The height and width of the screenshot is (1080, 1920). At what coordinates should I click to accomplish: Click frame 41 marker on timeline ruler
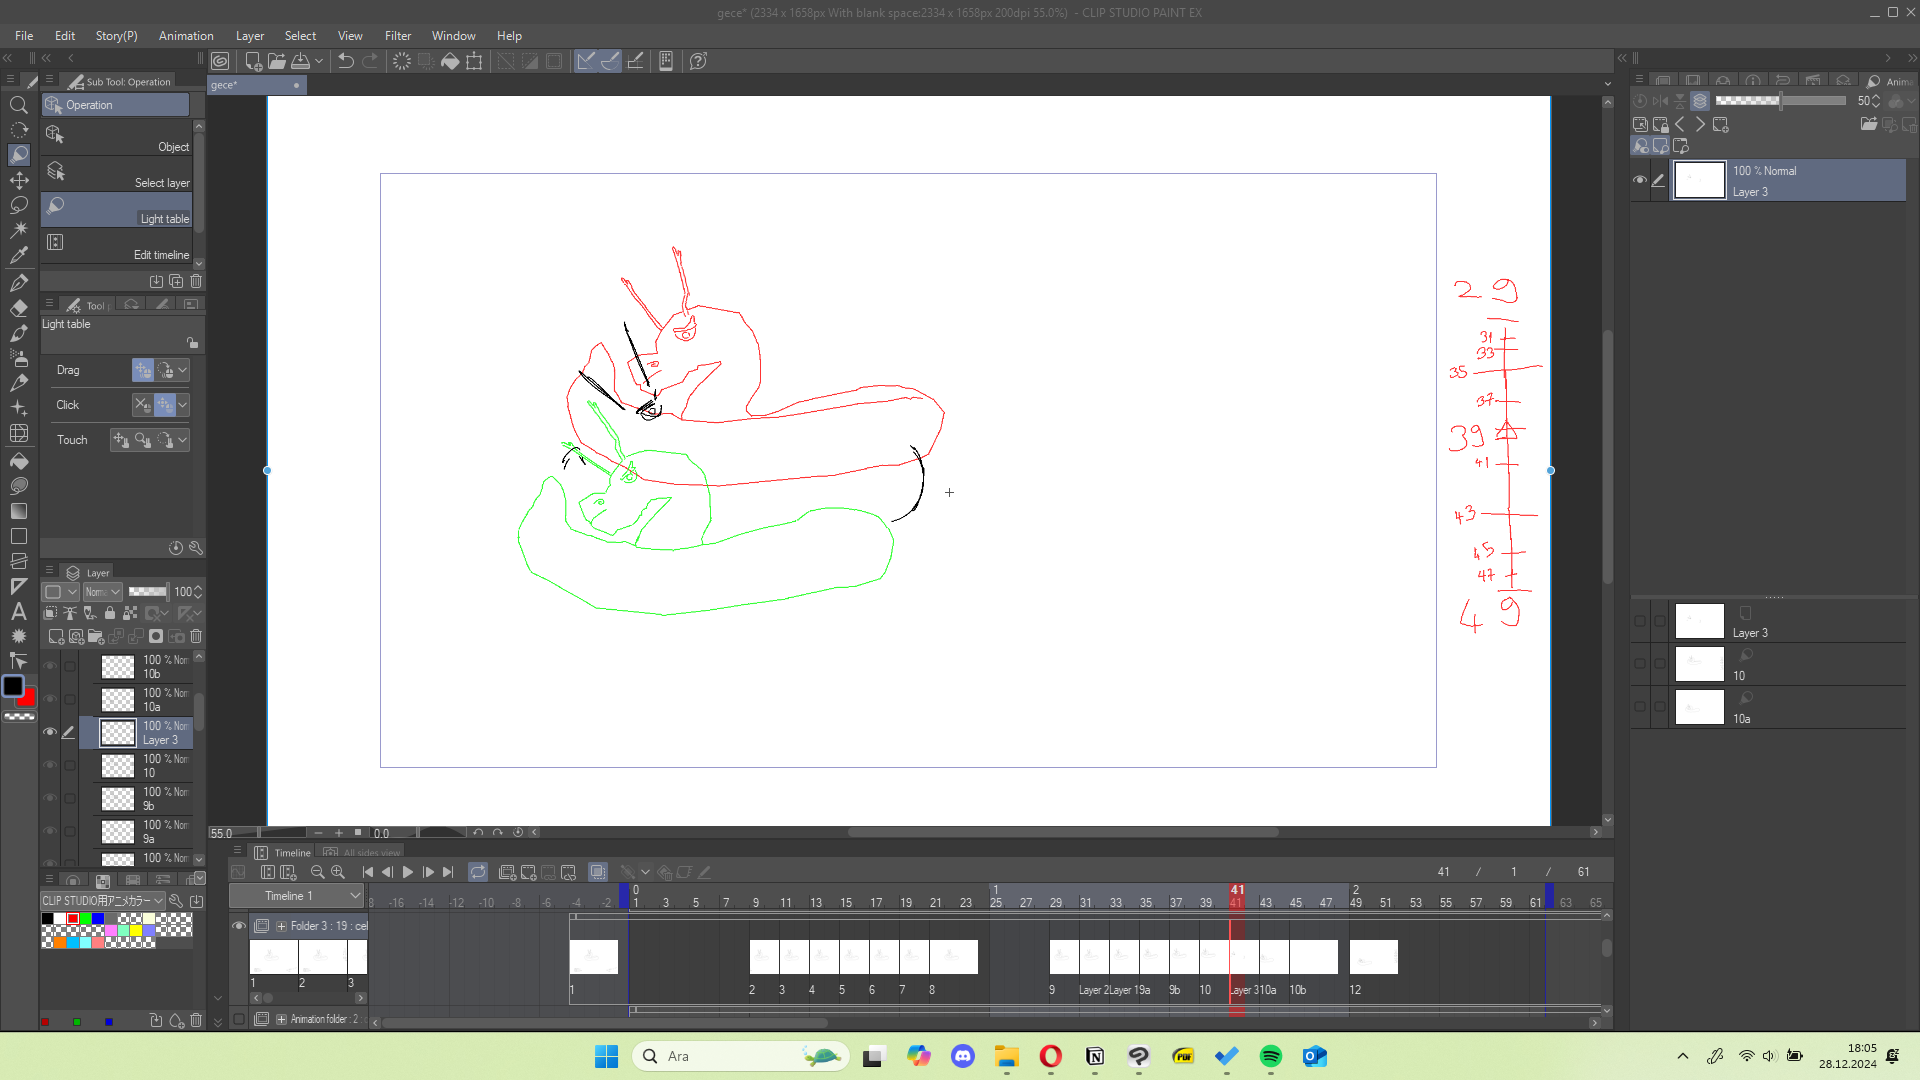point(1237,896)
